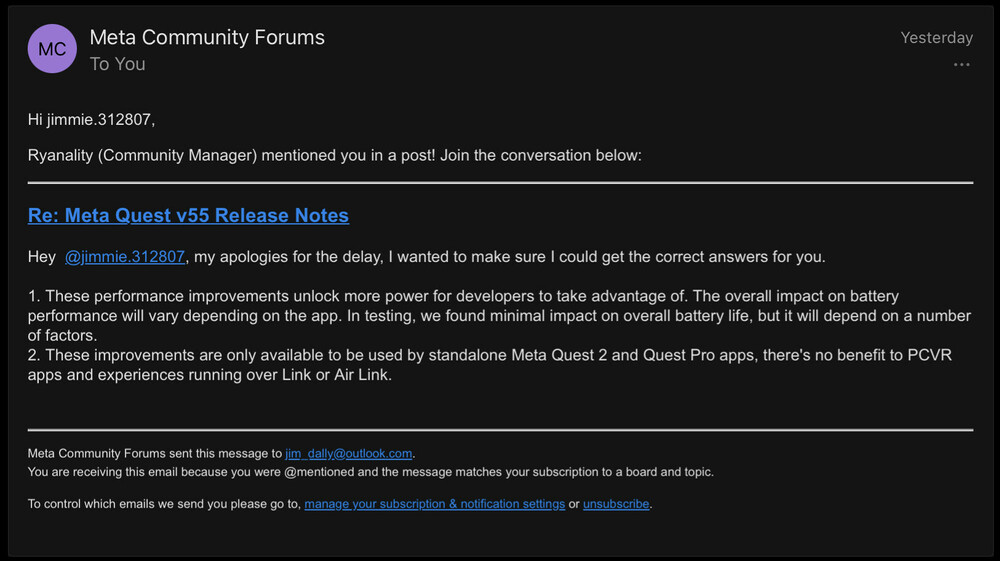This screenshot has height=561, width=1000.
Task: Click the @jimmie.312807 mention link
Action: coord(125,257)
